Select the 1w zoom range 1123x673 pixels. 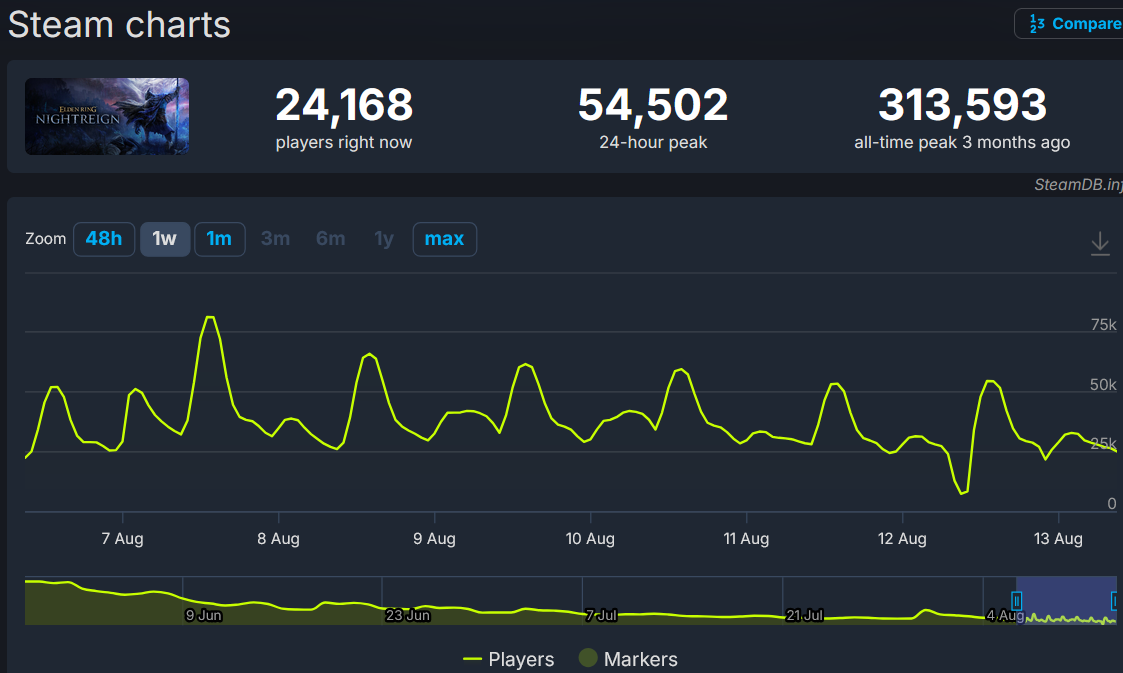(x=165, y=238)
